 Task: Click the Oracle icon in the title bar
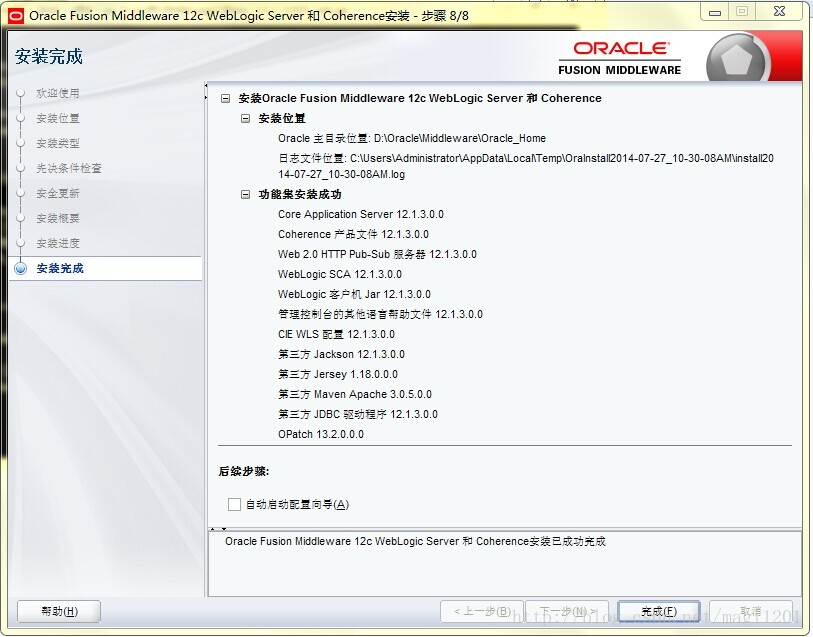pyautogui.click(x=16, y=16)
